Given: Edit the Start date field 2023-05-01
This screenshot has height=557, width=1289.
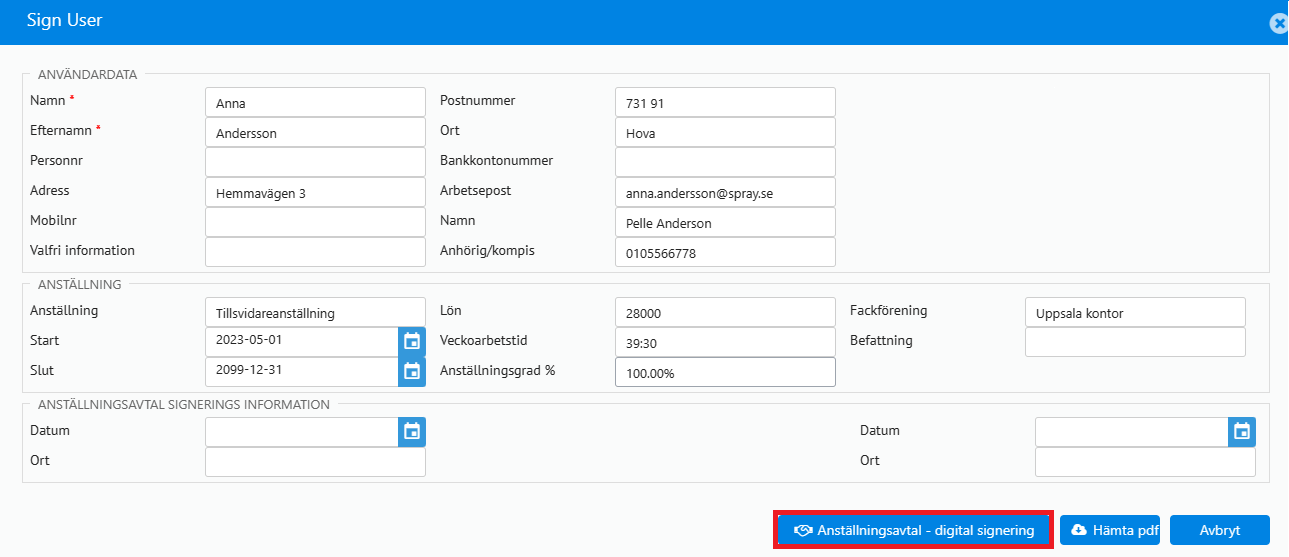Looking at the screenshot, I should click(x=302, y=342).
